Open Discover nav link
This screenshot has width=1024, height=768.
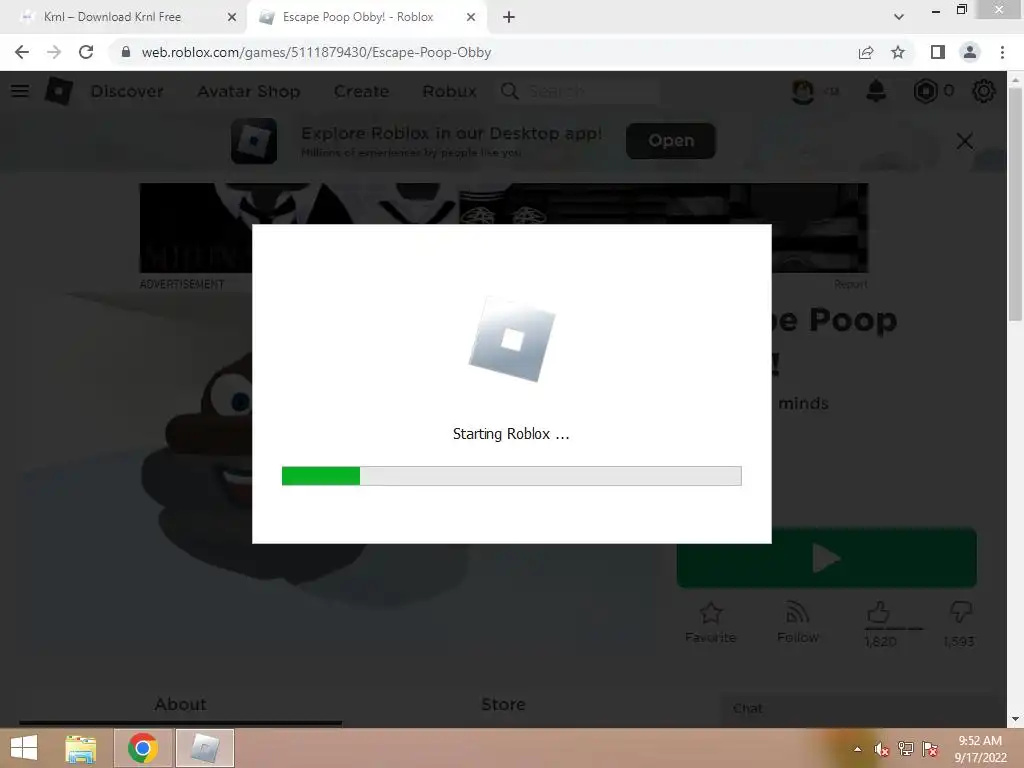(127, 91)
